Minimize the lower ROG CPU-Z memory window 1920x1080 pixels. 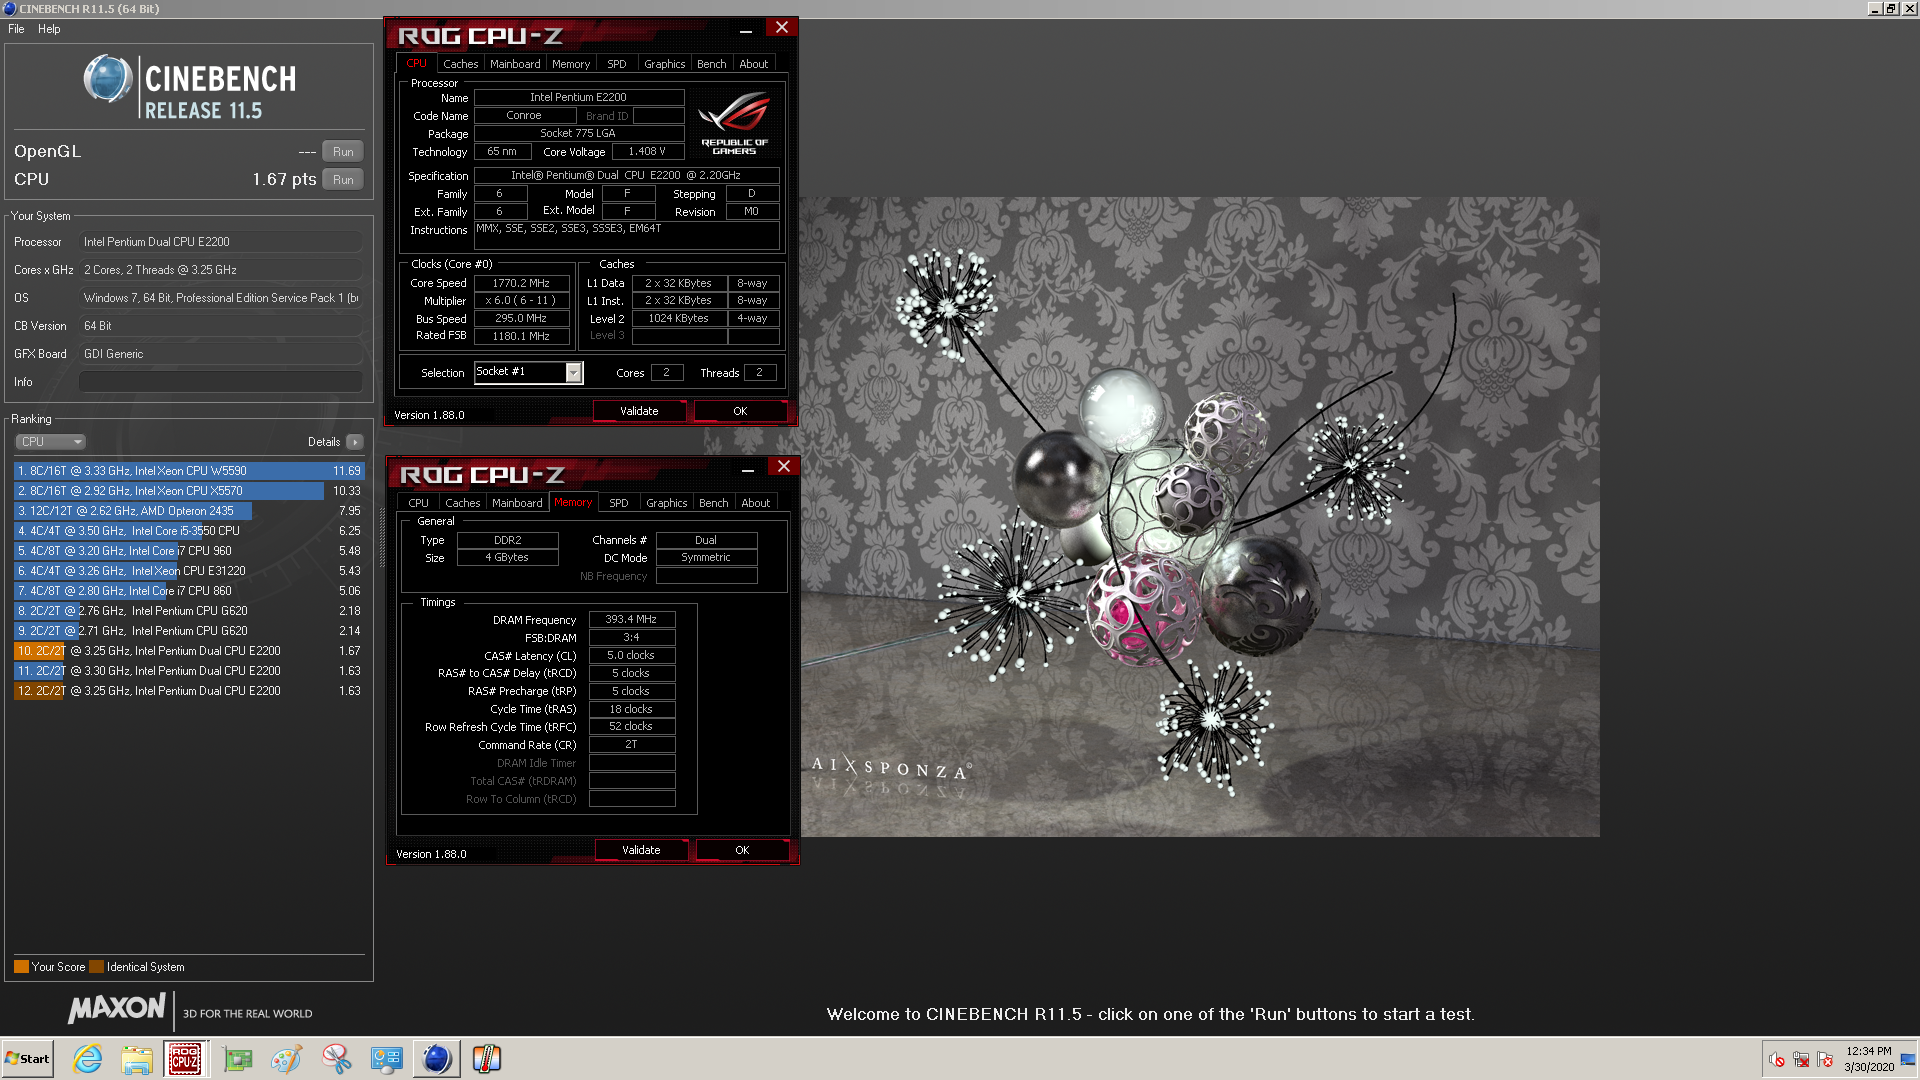[x=748, y=470]
